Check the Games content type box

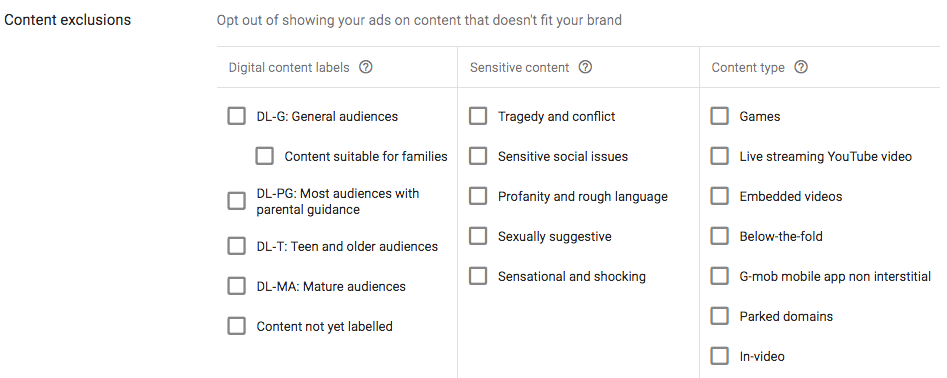pyautogui.click(x=719, y=116)
